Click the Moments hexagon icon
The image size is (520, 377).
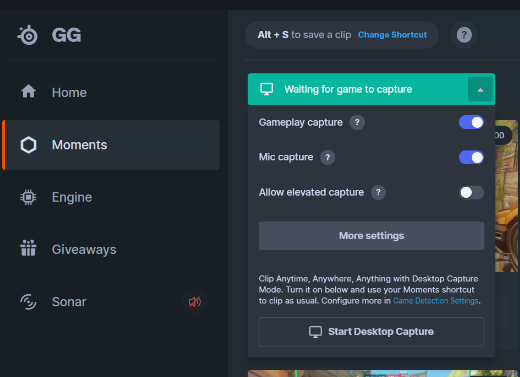pyautogui.click(x=28, y=145)
